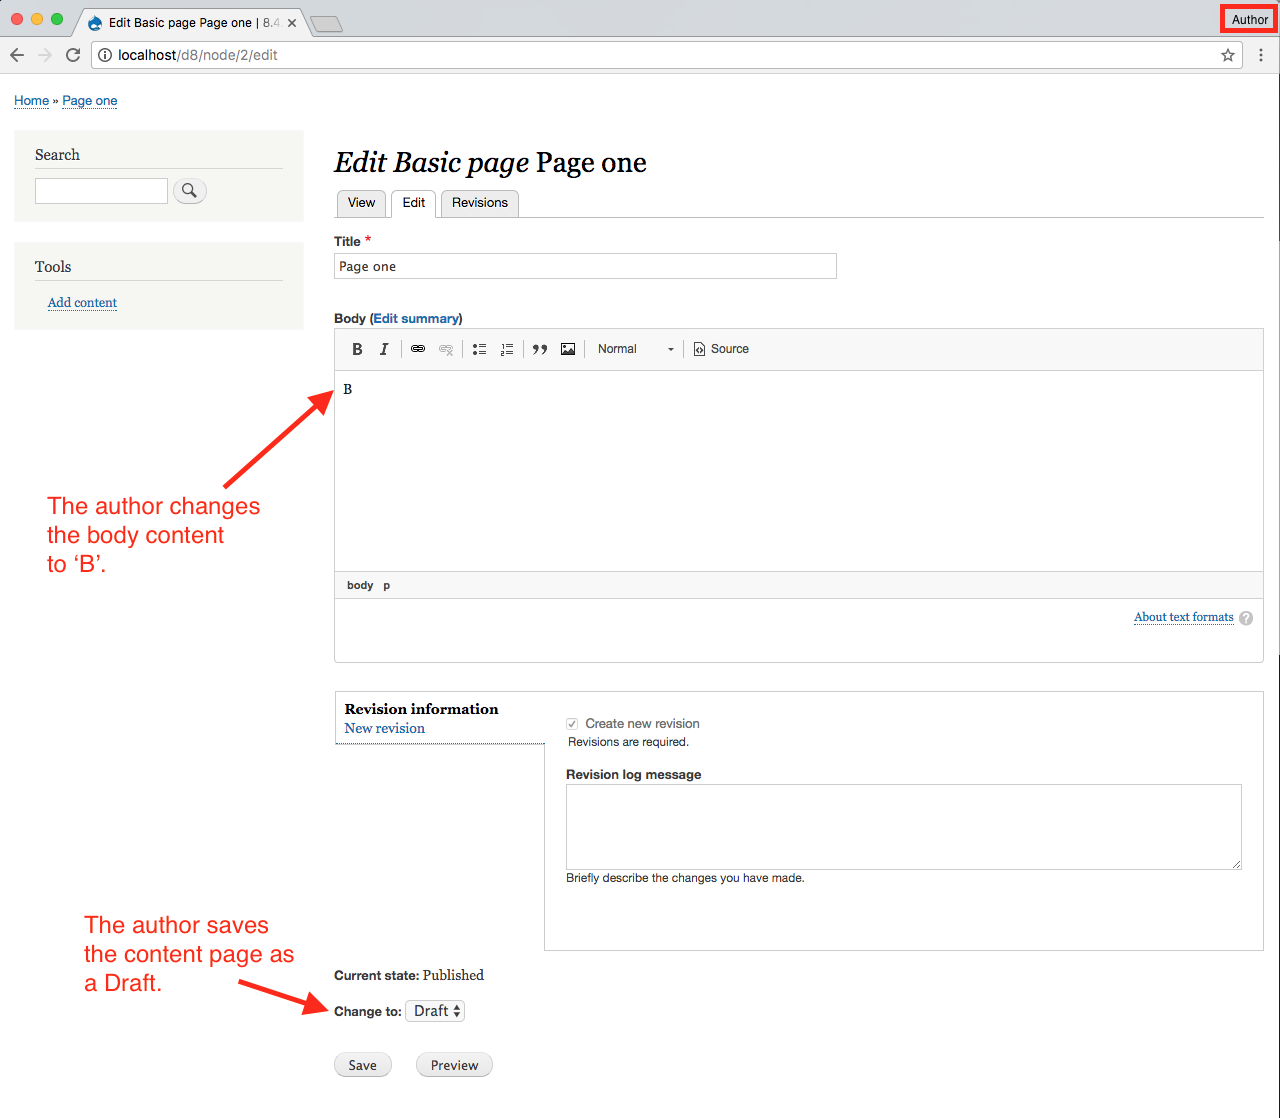Insert a bulleted list in the editor
Screen dimensions: 1280x1118
pyautogui.click(x=479, y=348)
